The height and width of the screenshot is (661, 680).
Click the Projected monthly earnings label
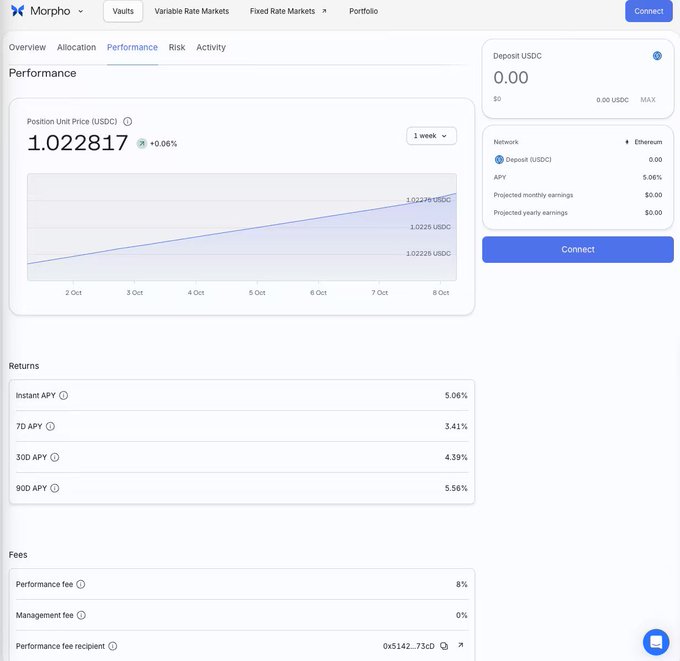(533, 195)
